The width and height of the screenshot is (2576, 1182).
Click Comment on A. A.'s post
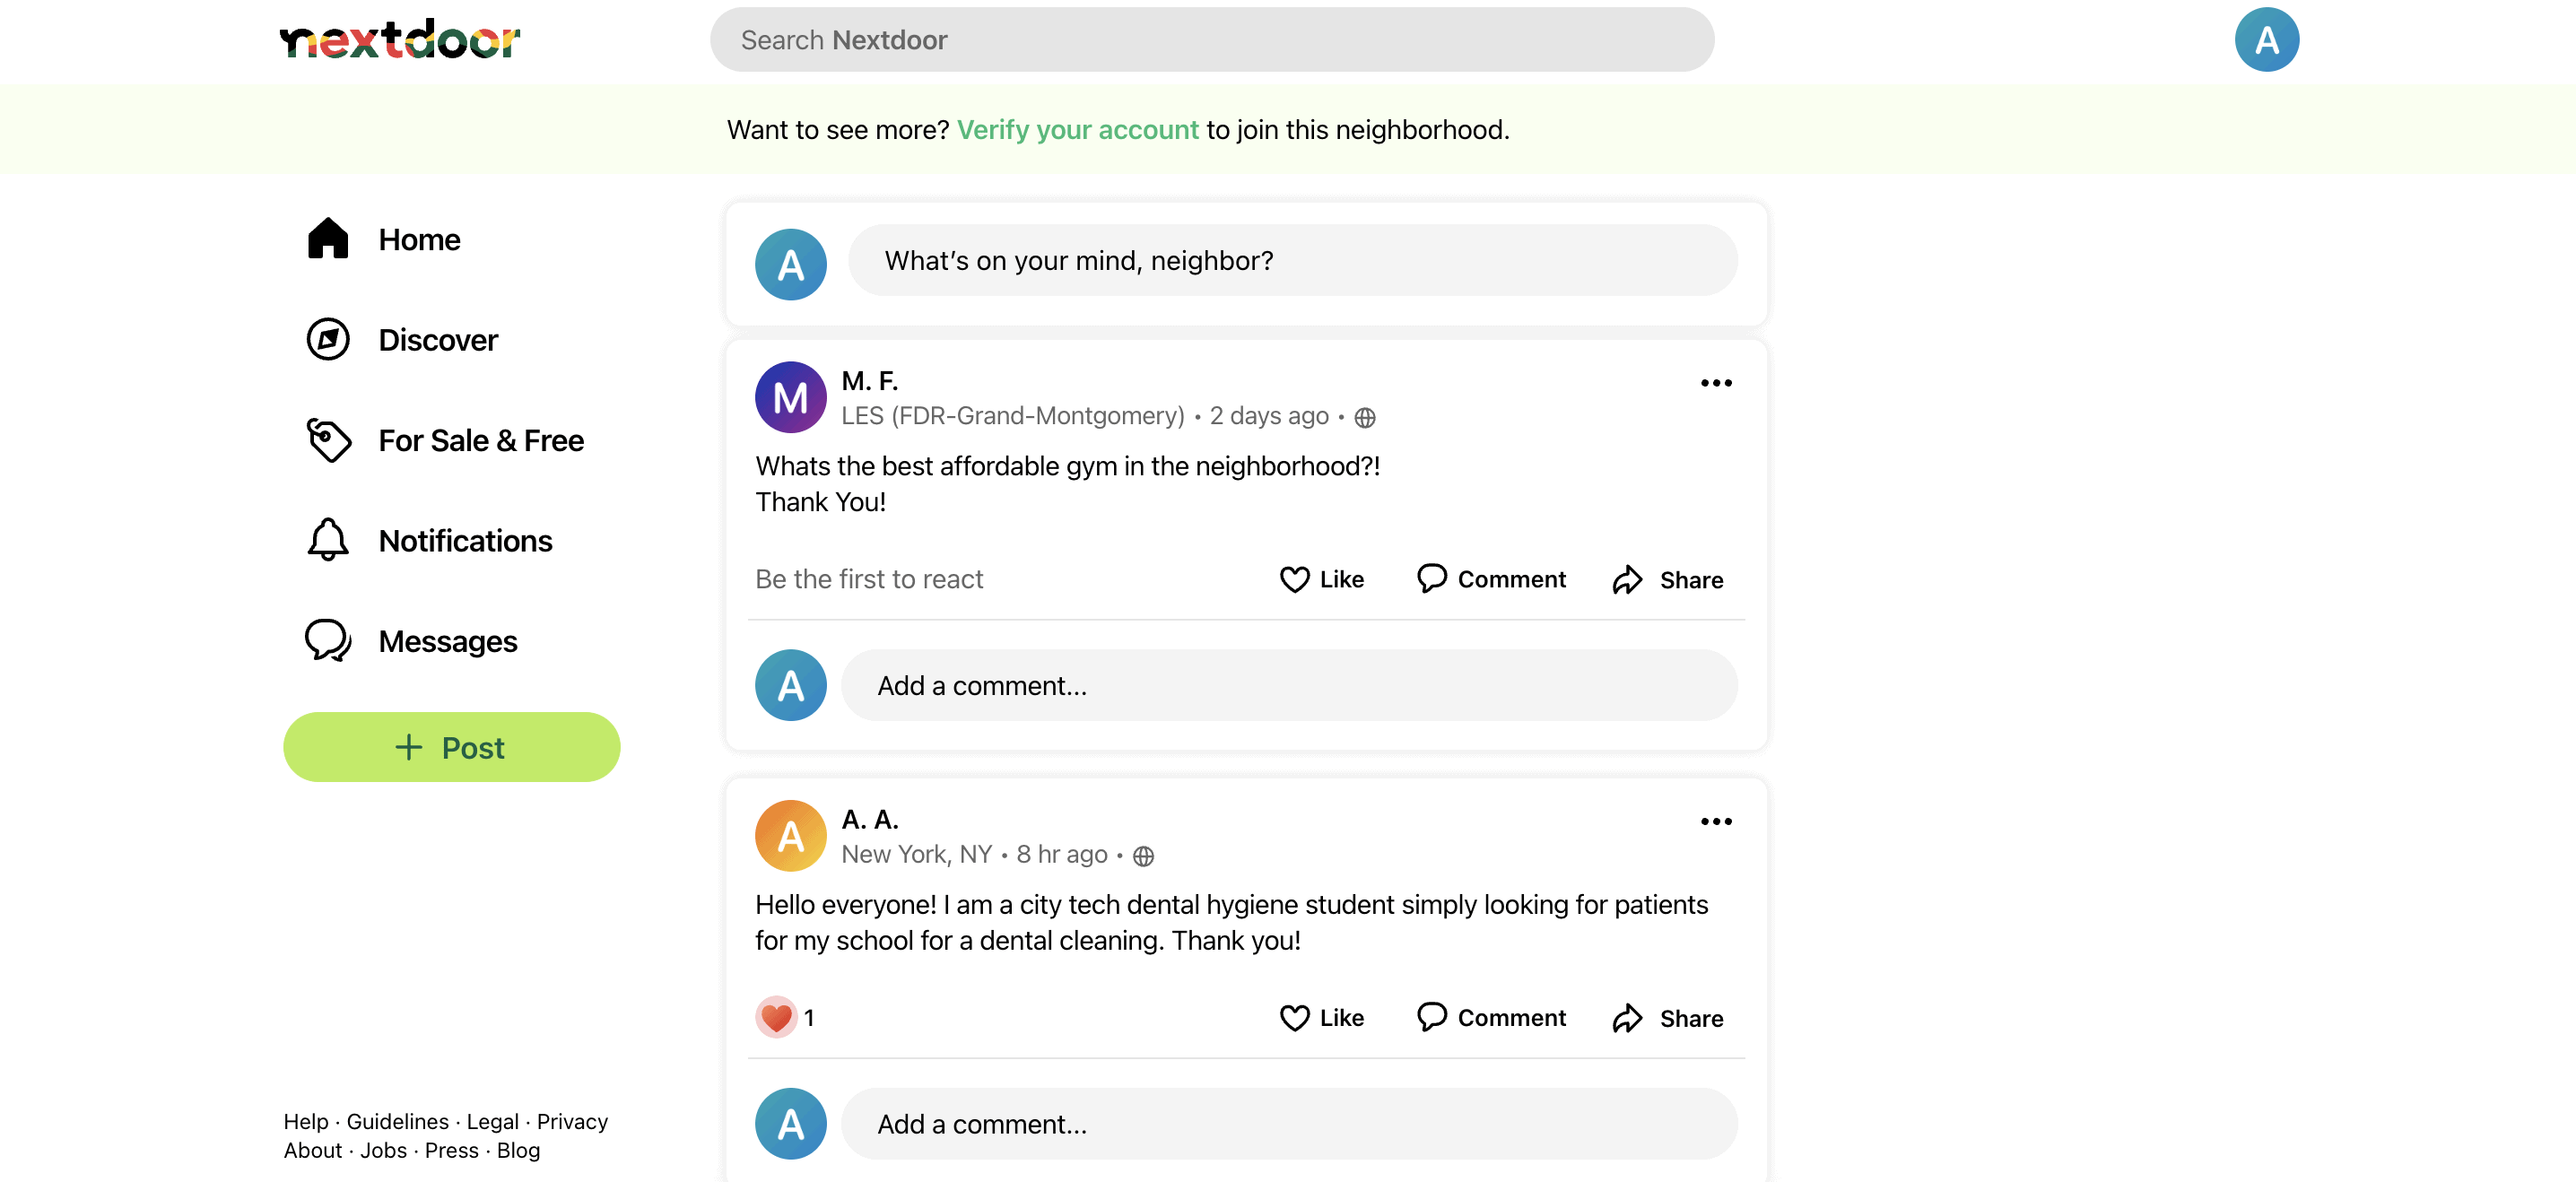click(1491, 1018)
